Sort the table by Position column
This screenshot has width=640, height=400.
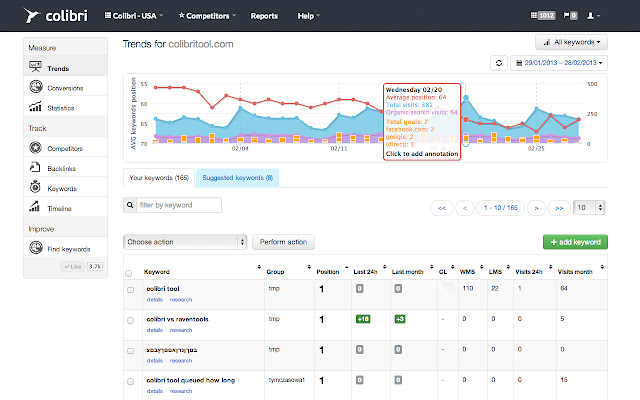coord(328,272)
